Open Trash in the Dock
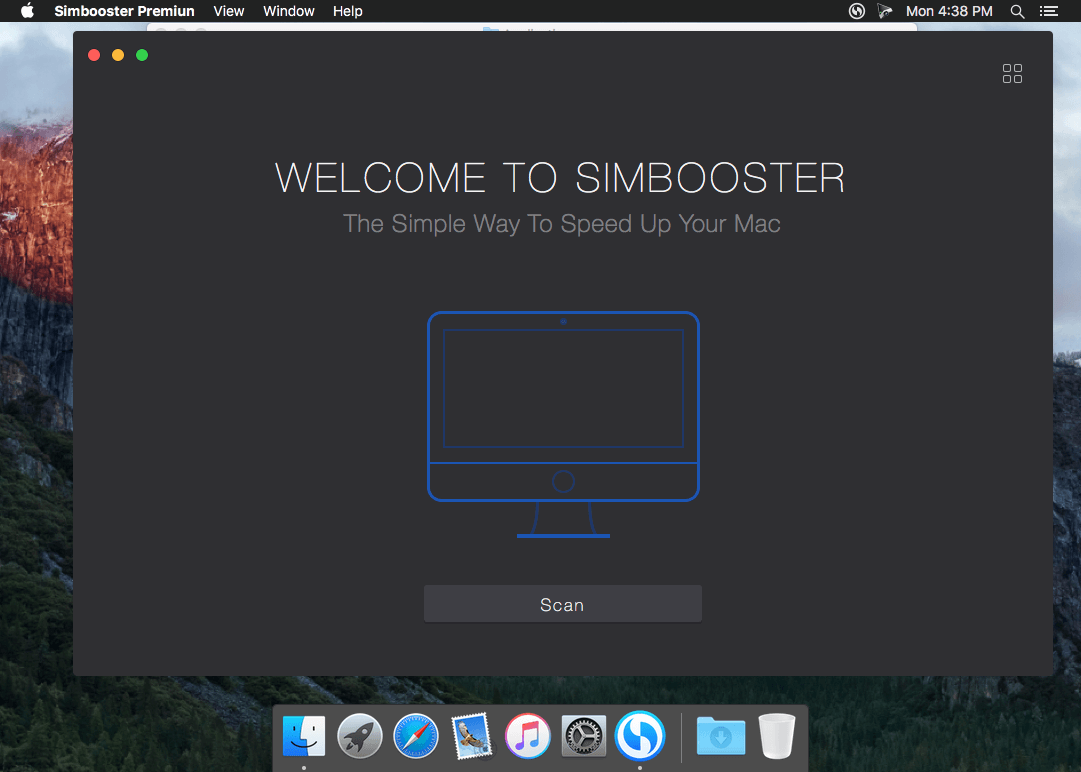Viewport: 1081px width, 772px height. coord(777,735)
